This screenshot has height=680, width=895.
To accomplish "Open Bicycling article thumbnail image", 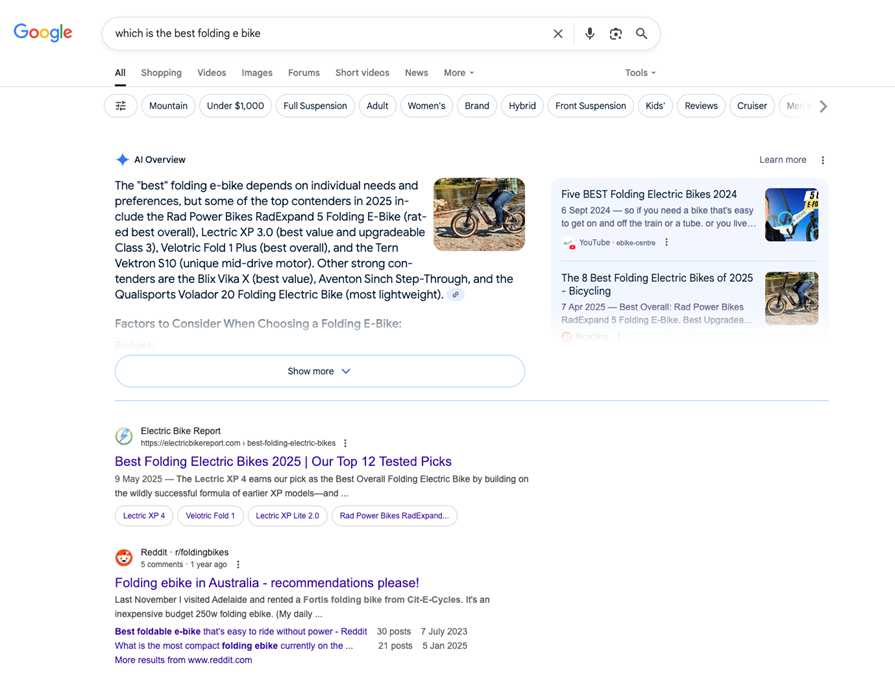I will pos(792,298).
